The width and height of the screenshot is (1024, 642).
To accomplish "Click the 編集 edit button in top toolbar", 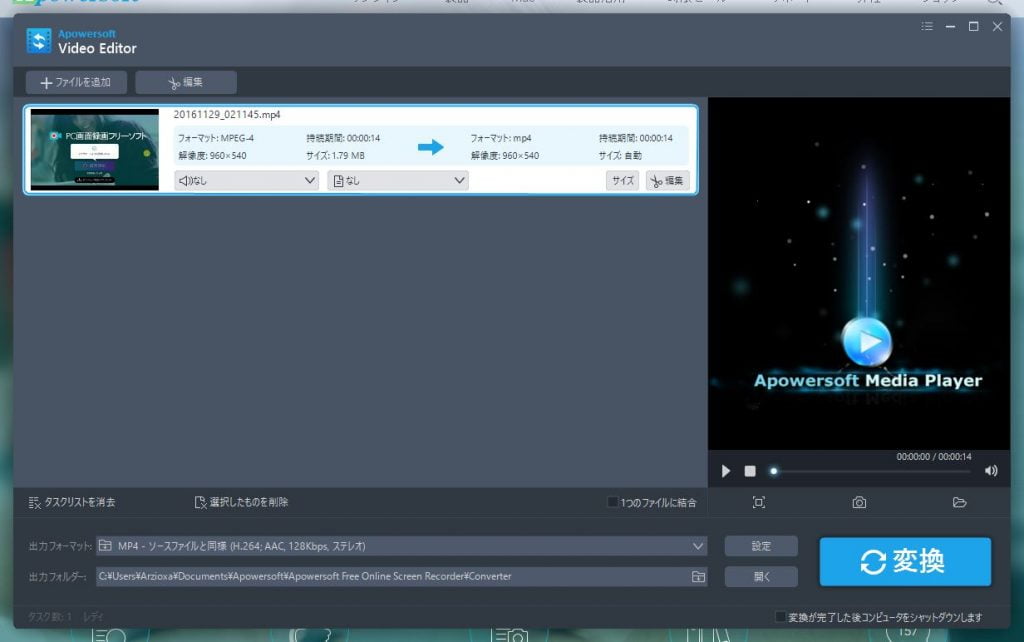I will tap(186, 82).
